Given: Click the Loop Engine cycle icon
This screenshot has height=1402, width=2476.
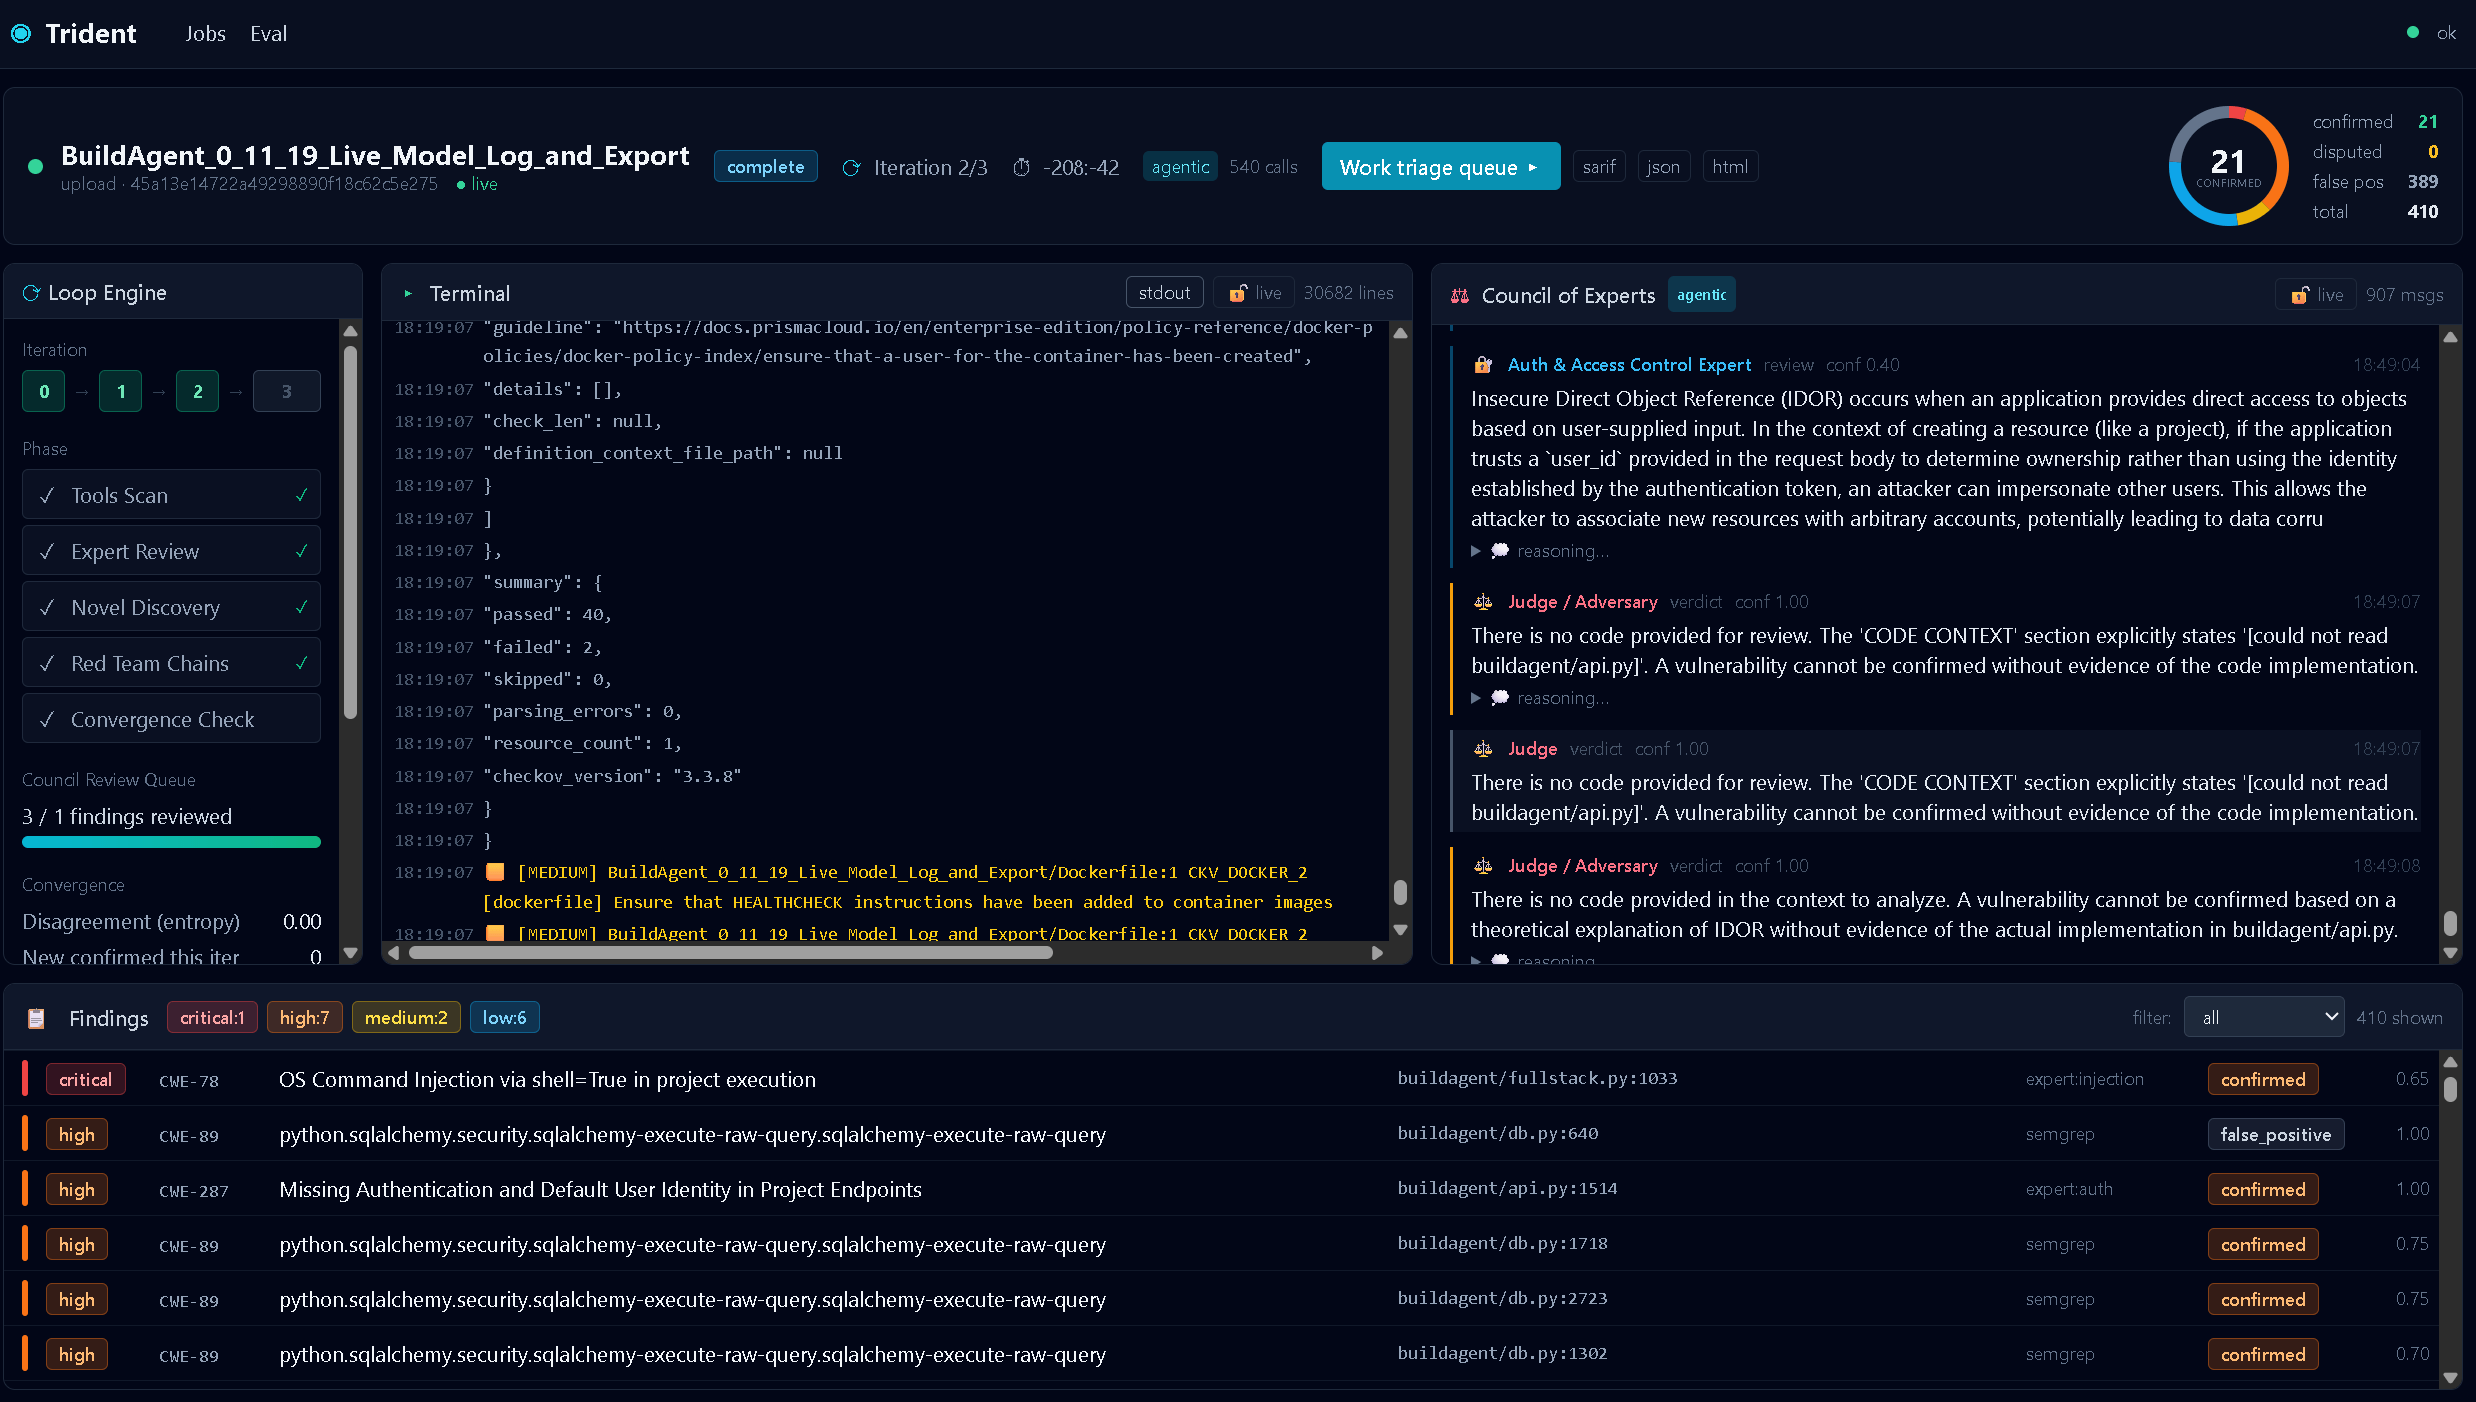Looking at the screenshot, I should pyautogui.click(x=31, y=293).
